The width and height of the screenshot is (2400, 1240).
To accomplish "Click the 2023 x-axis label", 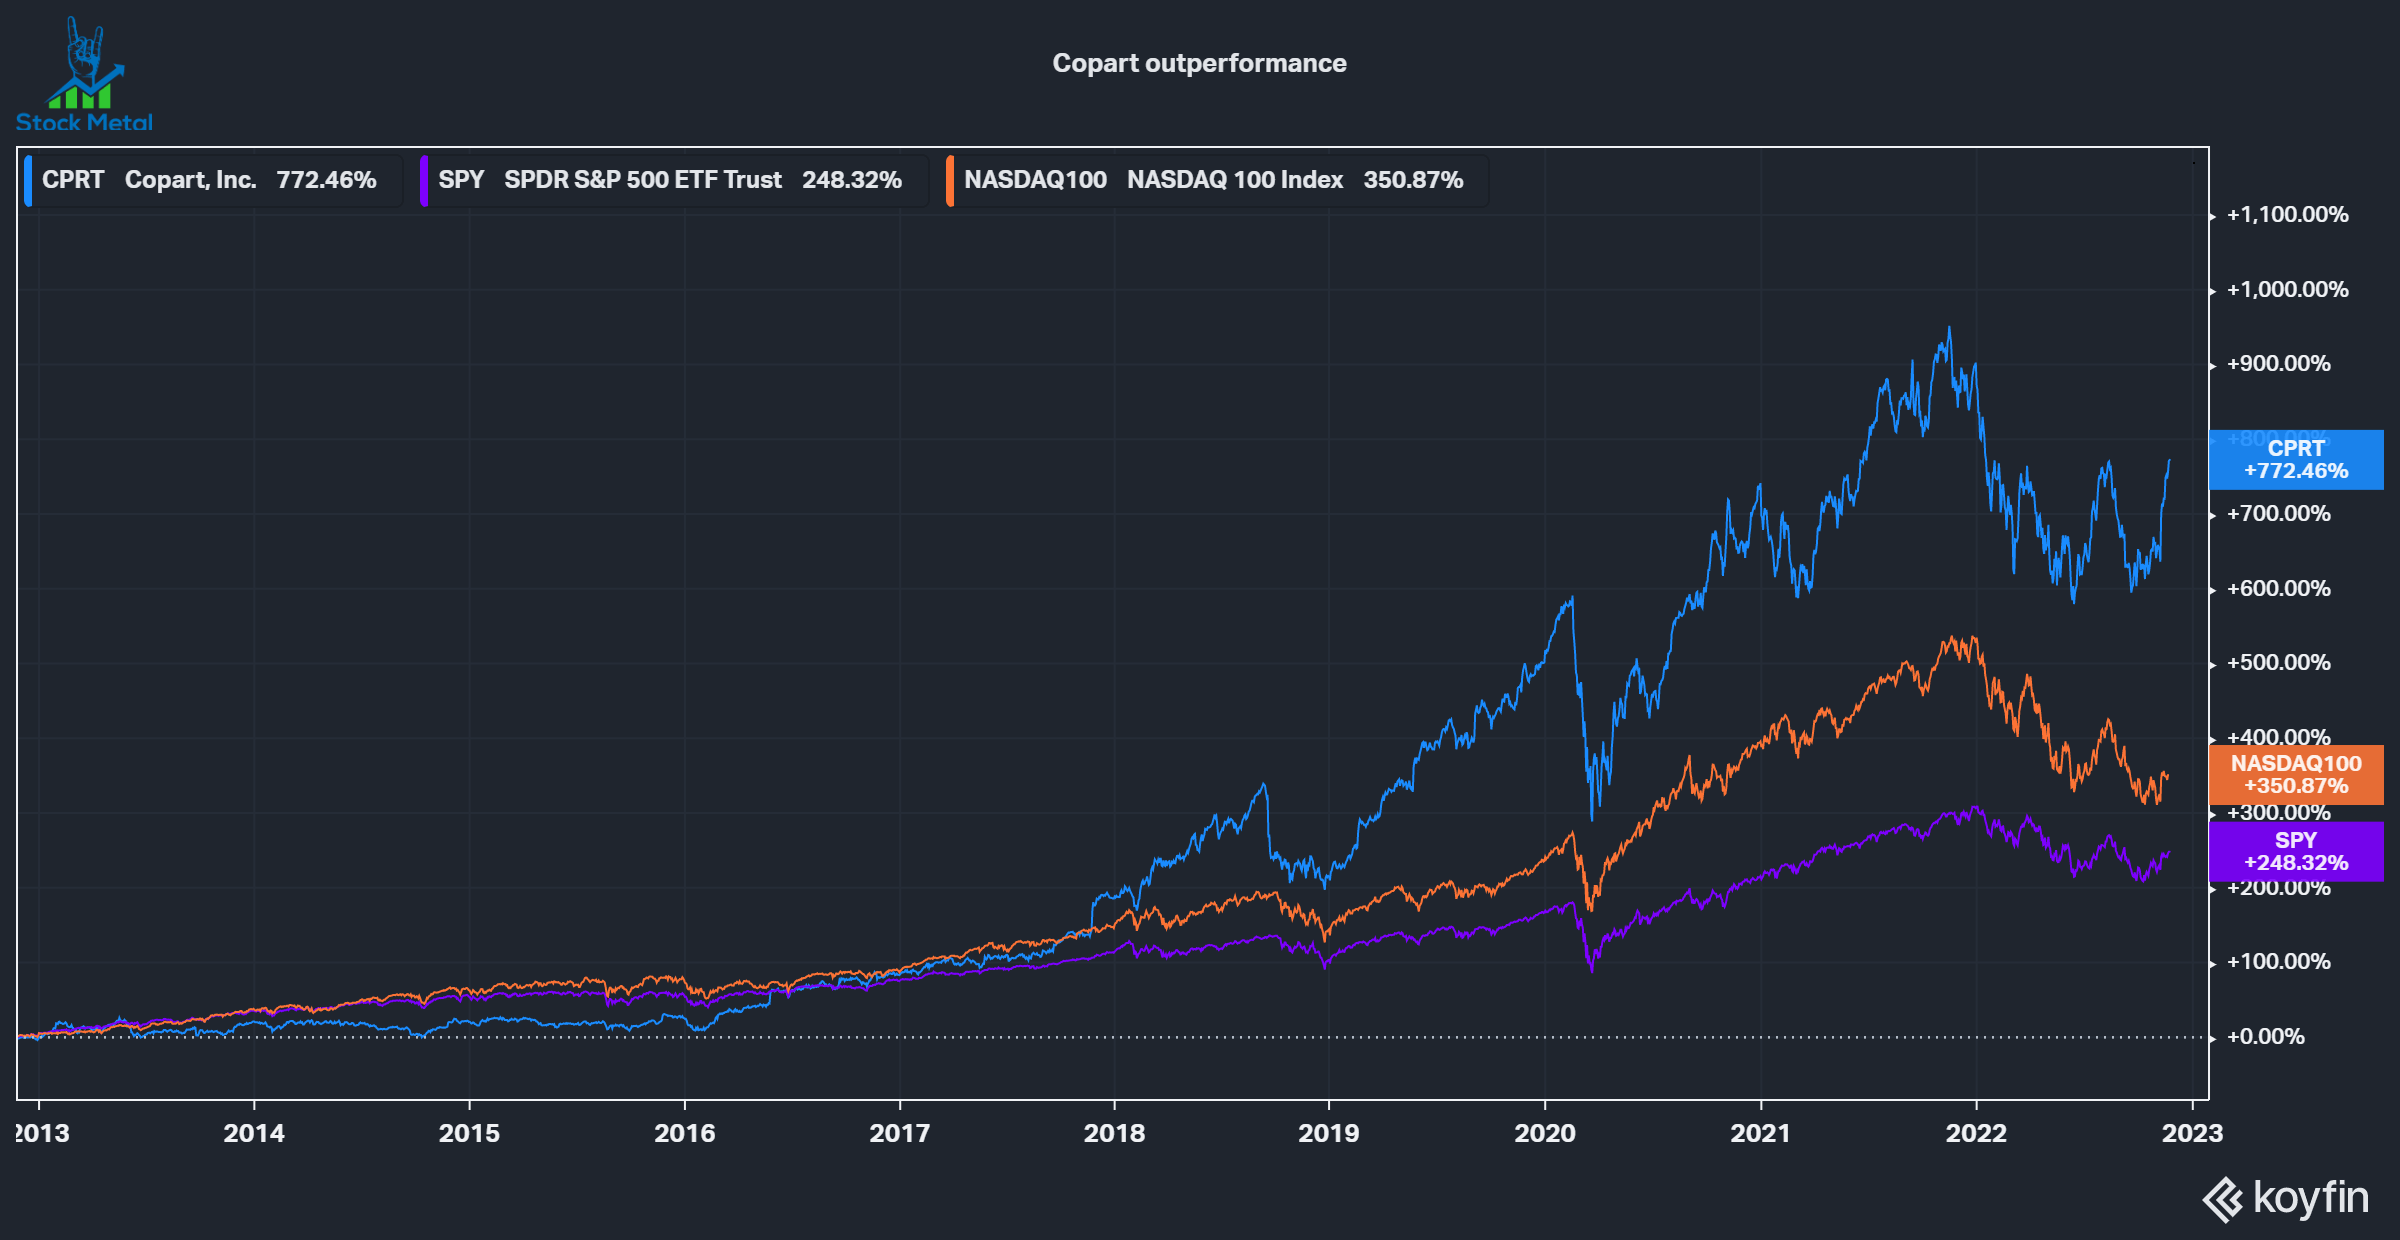I will (x=2192, y=1133).
